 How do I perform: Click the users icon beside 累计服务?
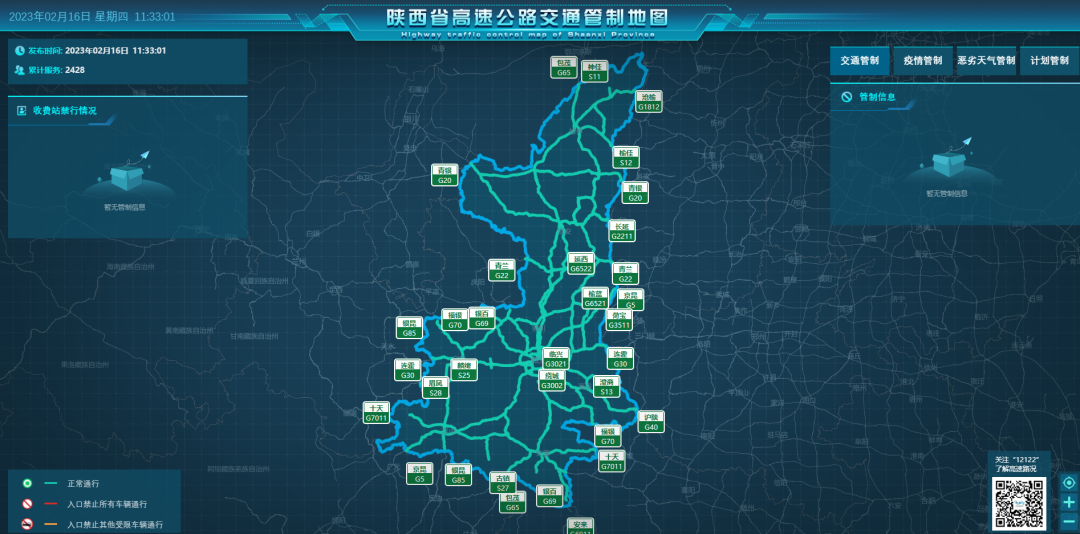tap(20, 70)
